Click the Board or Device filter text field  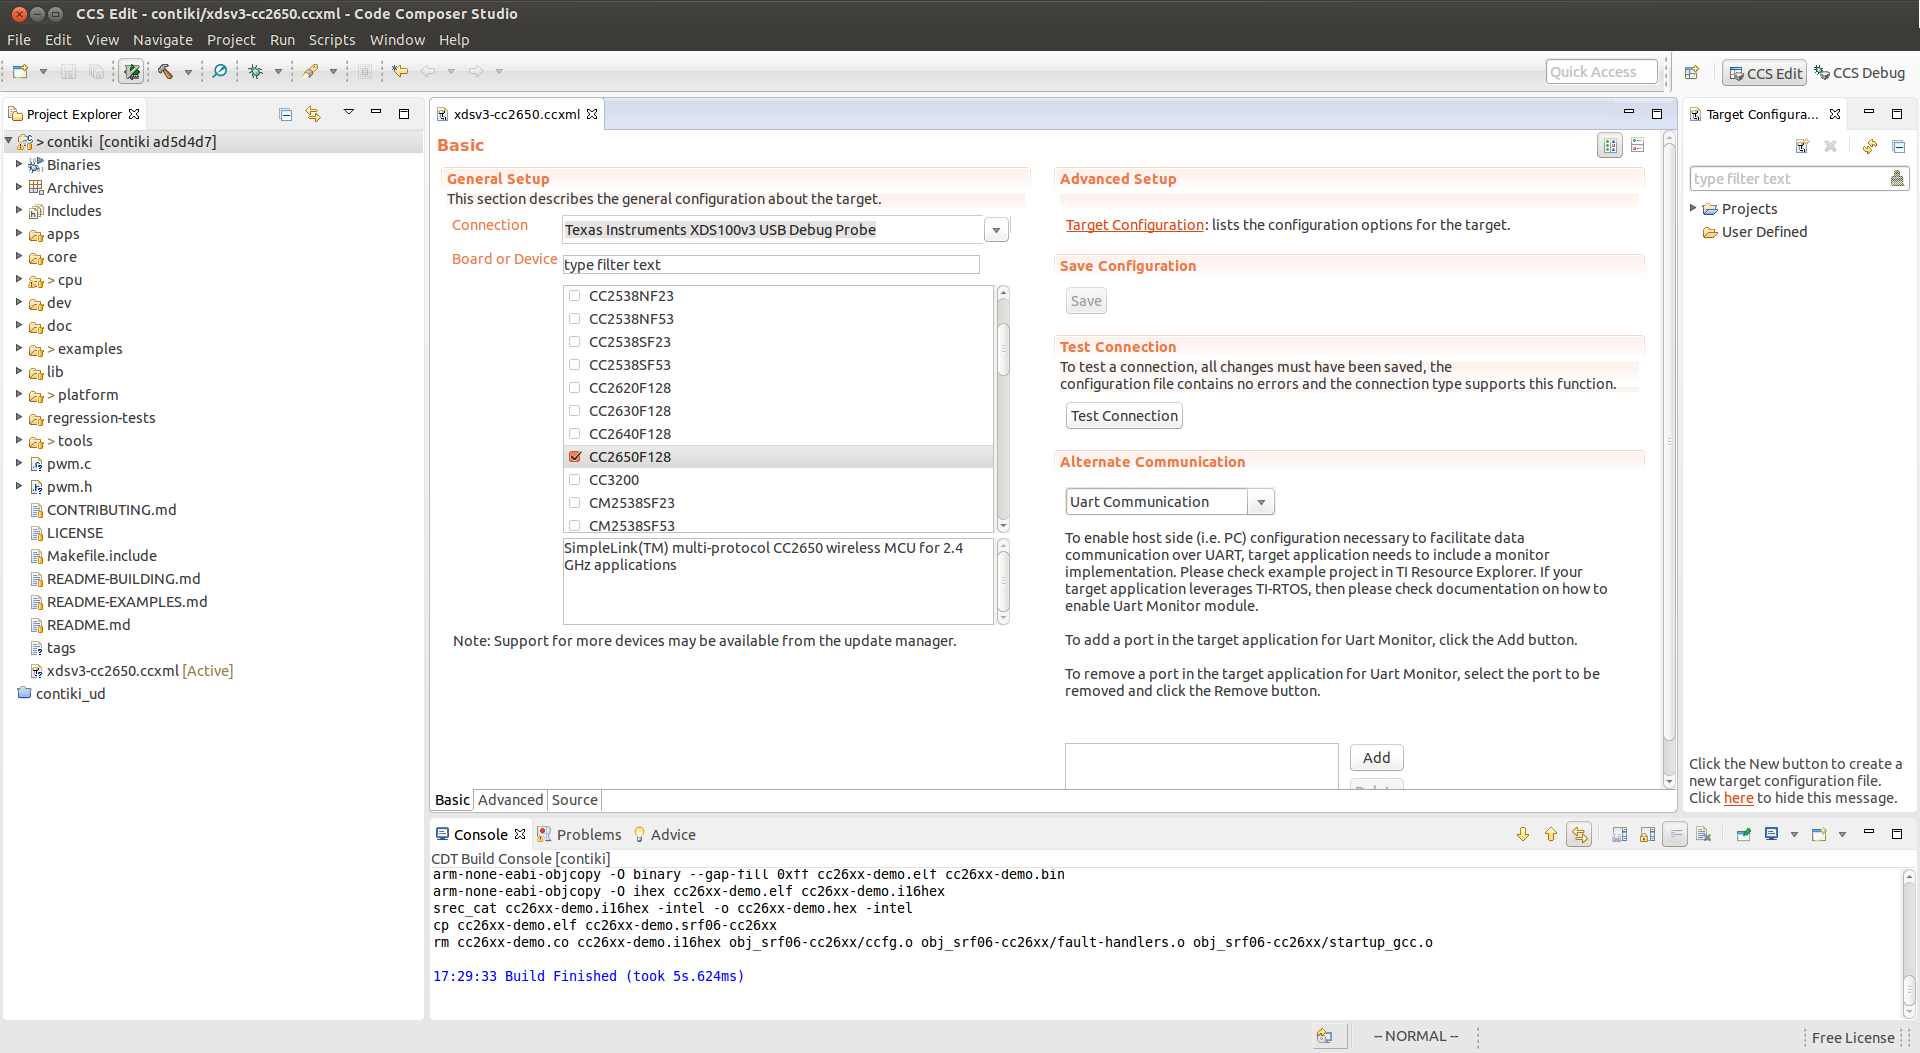point(771,265)
